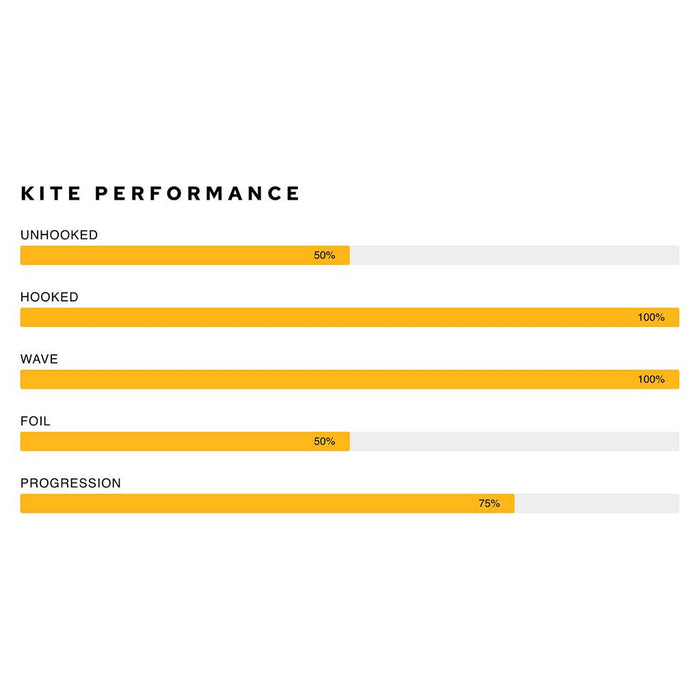Click the gray empty part of the Progression bar
Screen dimensions: 700x700
click(x=596, y=503)
